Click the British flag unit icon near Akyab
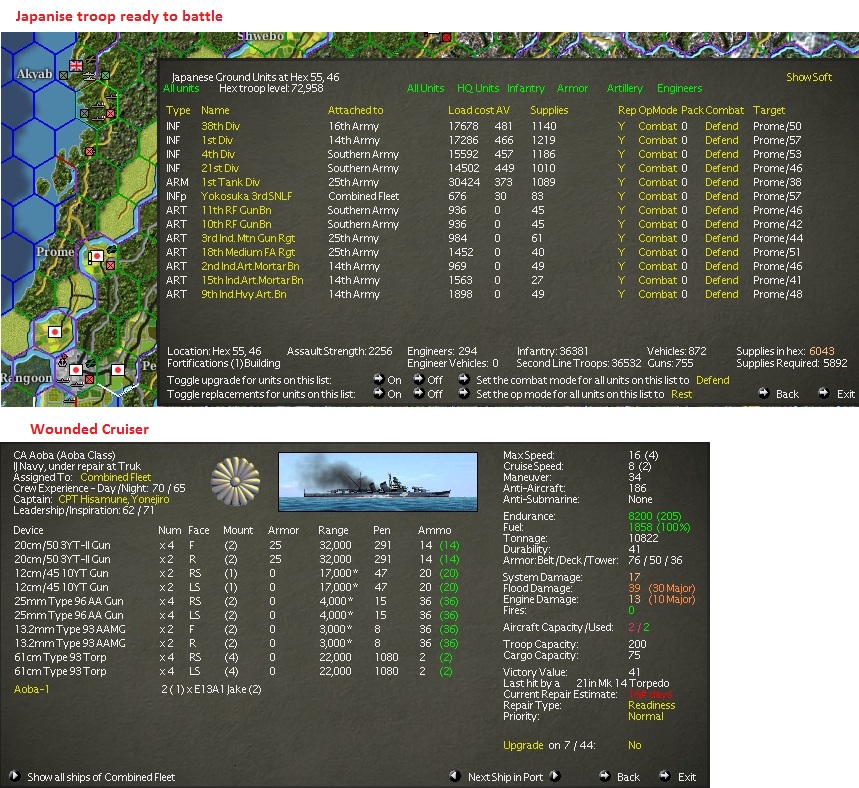The height and width of the screenshot is (788, 859). tap(76, 66)
